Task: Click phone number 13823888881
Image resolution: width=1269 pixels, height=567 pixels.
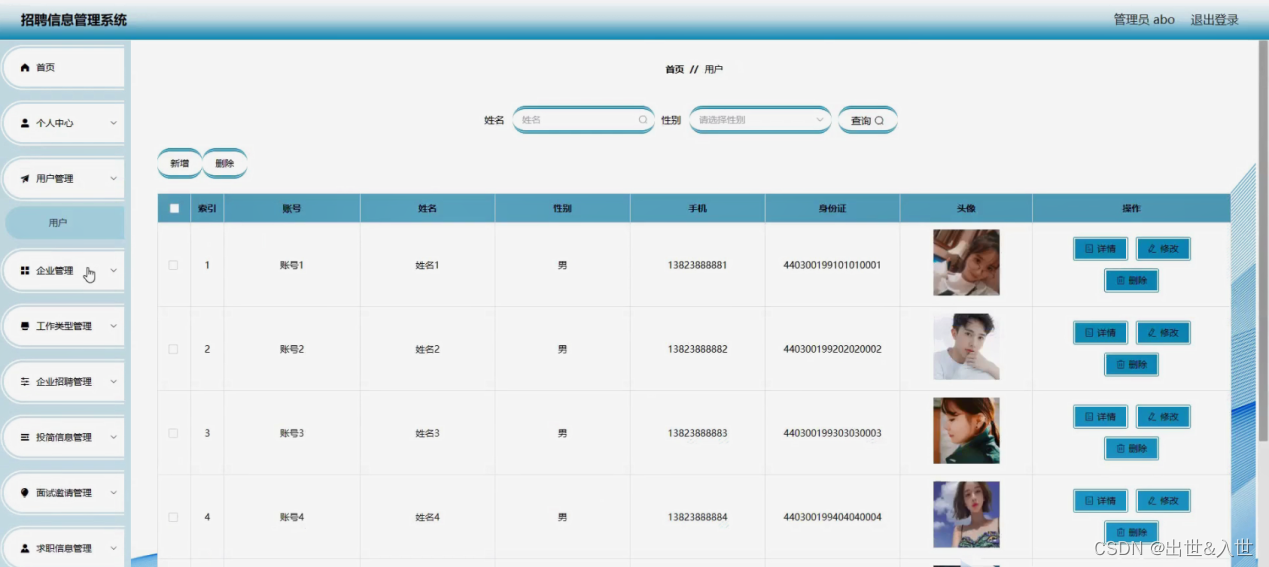Action: click(x=697, y=265)
